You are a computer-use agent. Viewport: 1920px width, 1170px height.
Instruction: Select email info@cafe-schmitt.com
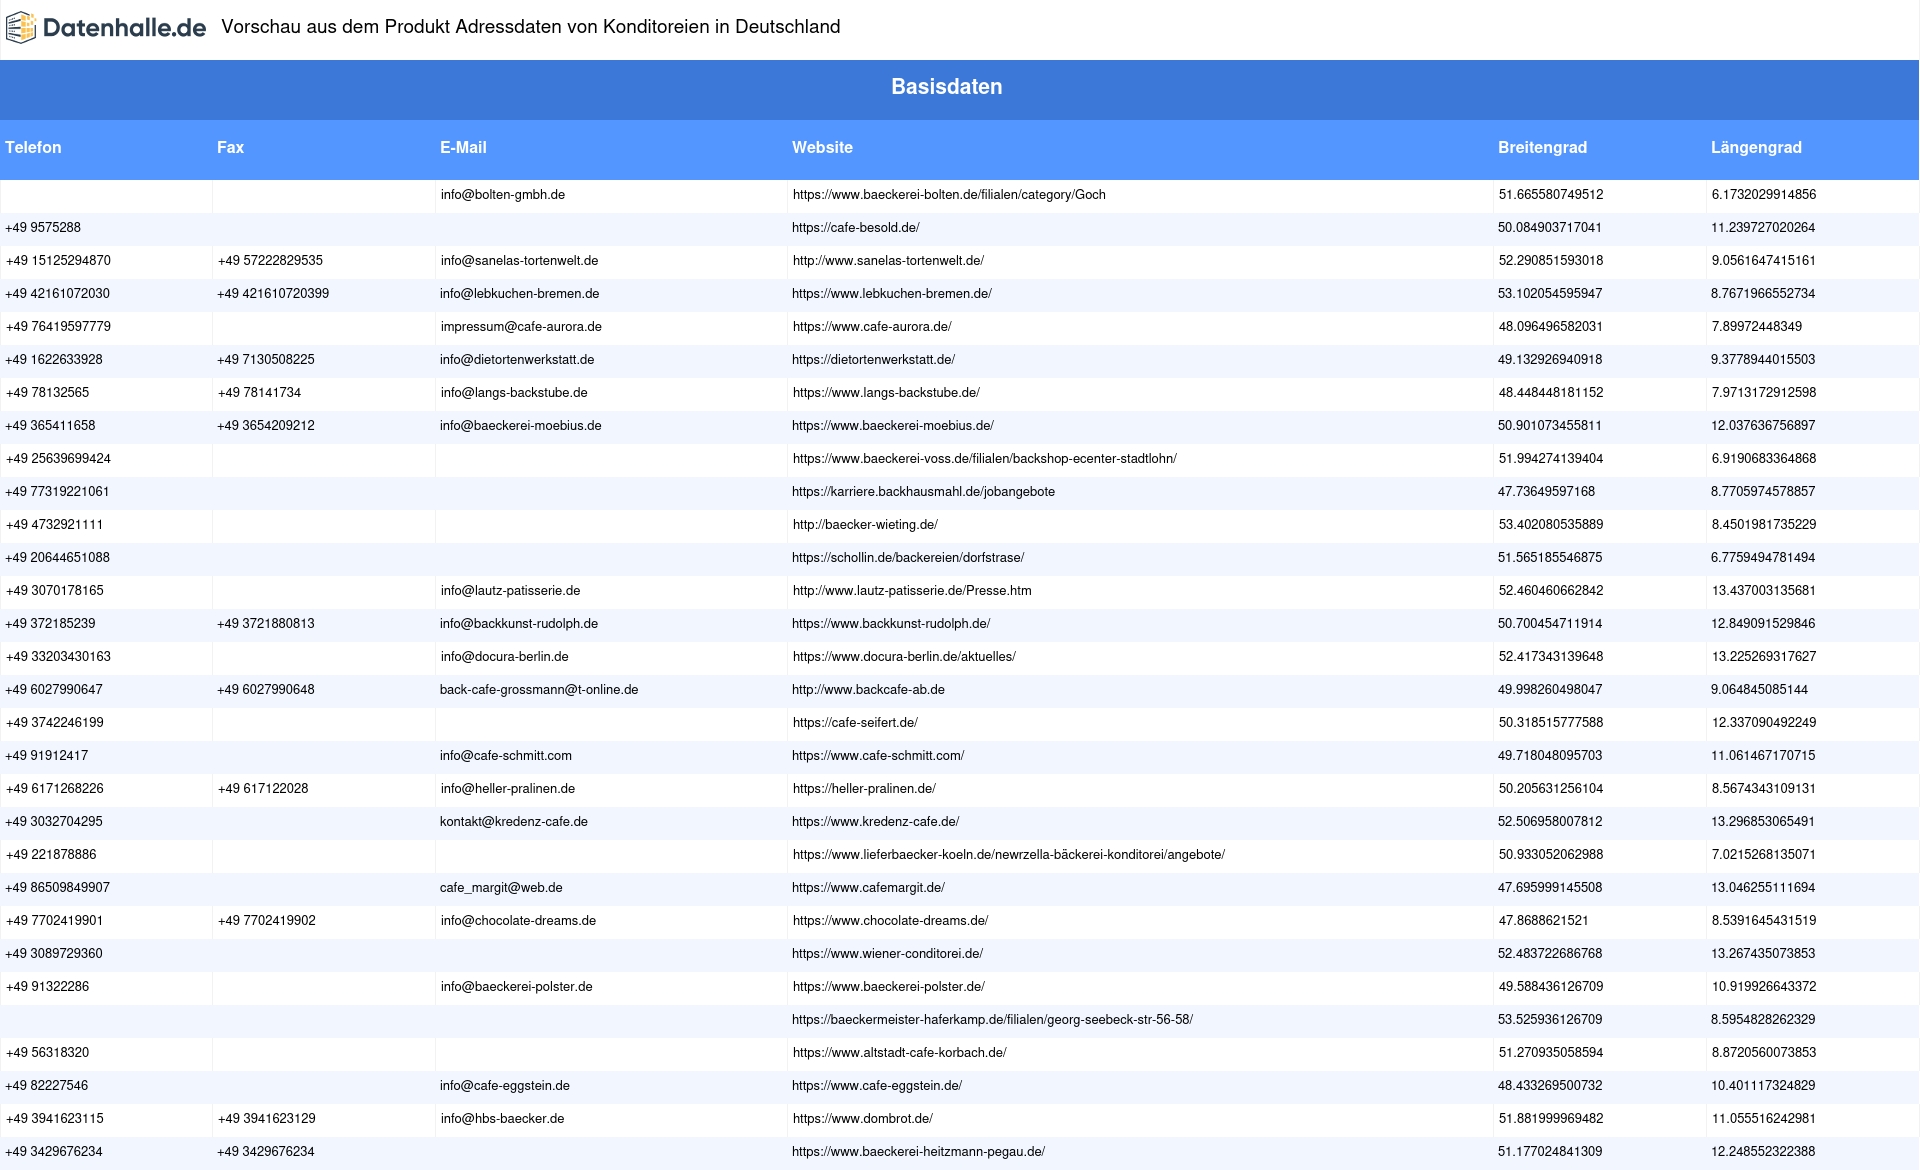506,756
